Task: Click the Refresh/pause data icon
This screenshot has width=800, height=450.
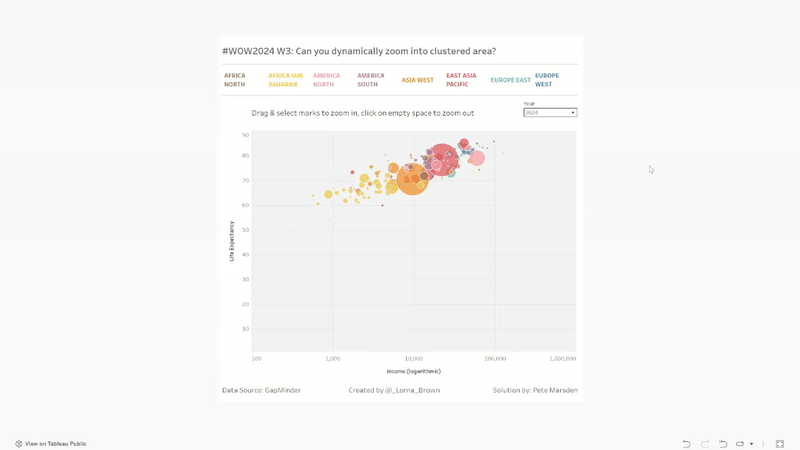Action: 740,444
